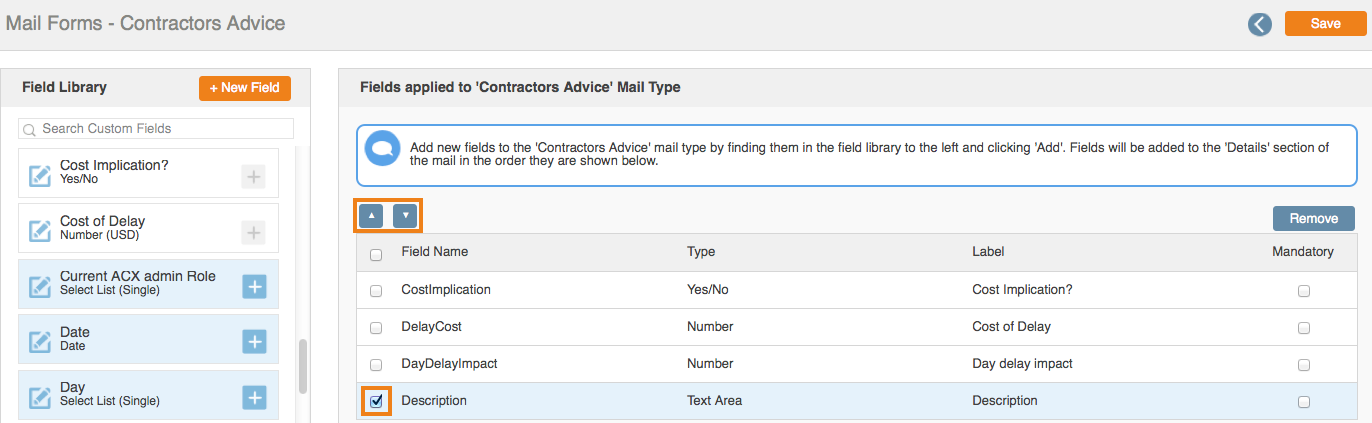
Task: Mark DayDelayImpact as mandatory
Action: 1304,365
